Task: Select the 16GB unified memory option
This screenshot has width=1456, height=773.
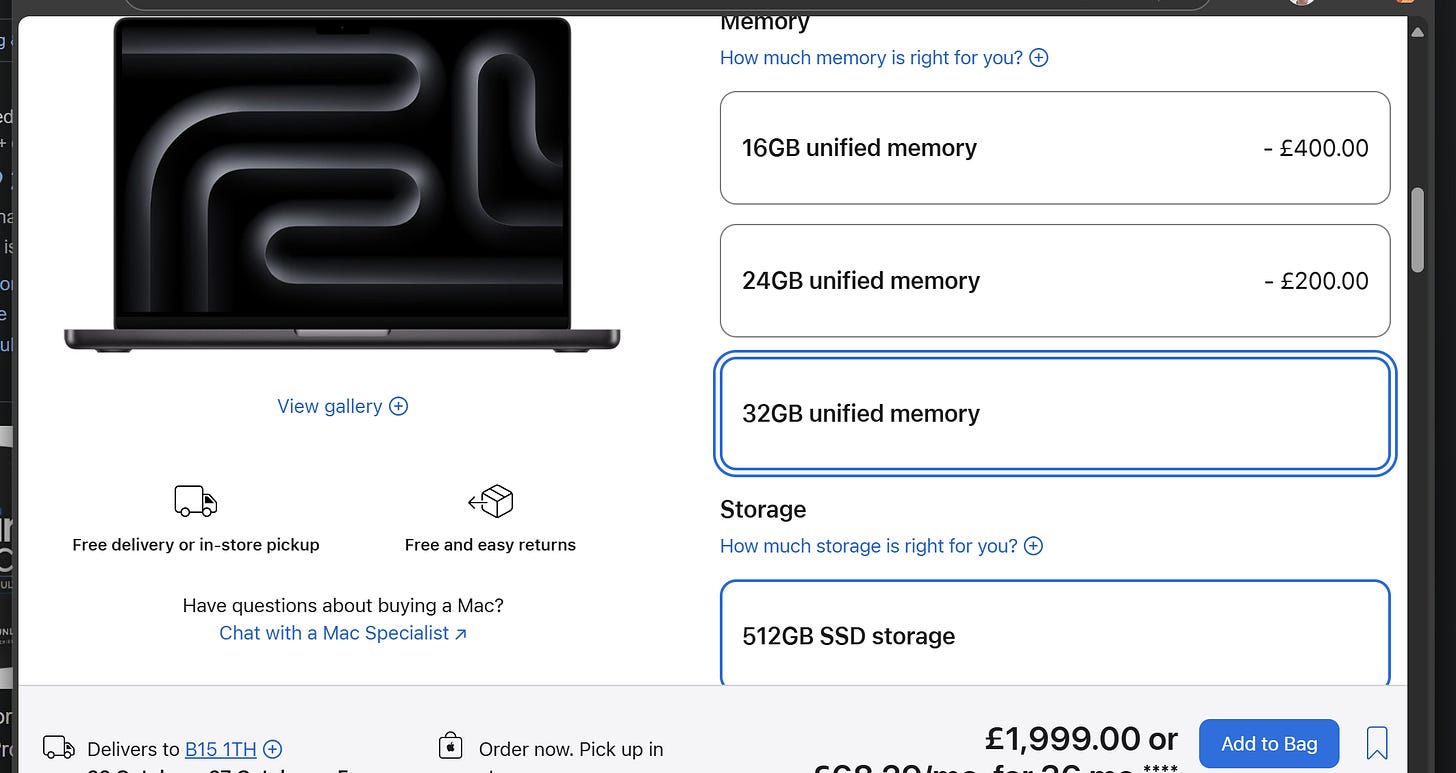Action: click(x=1055, y=148)
